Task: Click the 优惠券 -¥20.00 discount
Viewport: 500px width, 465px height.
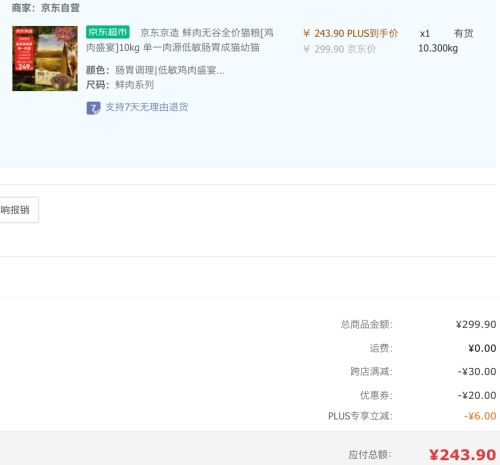Action: pos(477,395)
